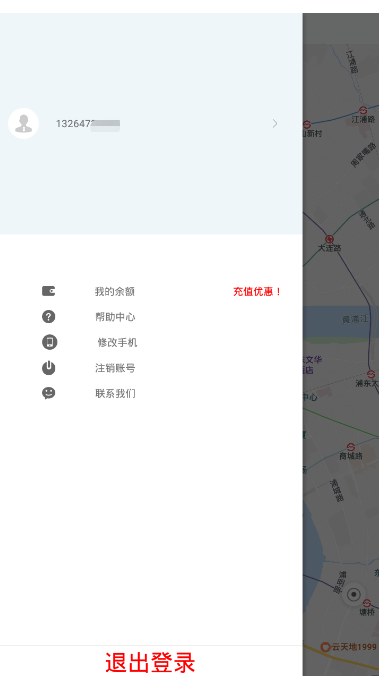Click the phone icon for 修改手机

click(x=49, y=342)
